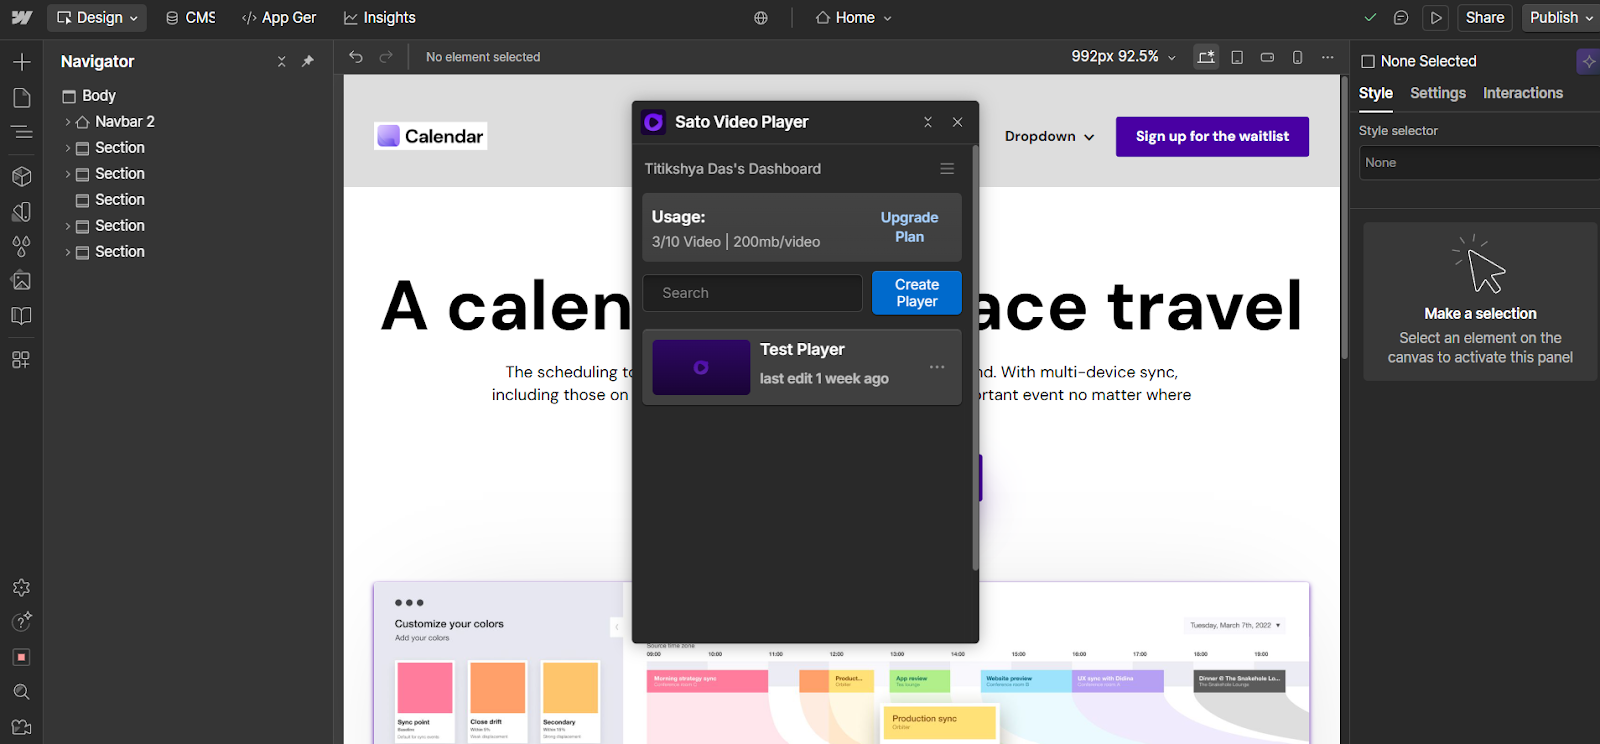Viewport: 1600px width, 744px height.
Task: Open the Assets image icon
Action: (21, 281)
